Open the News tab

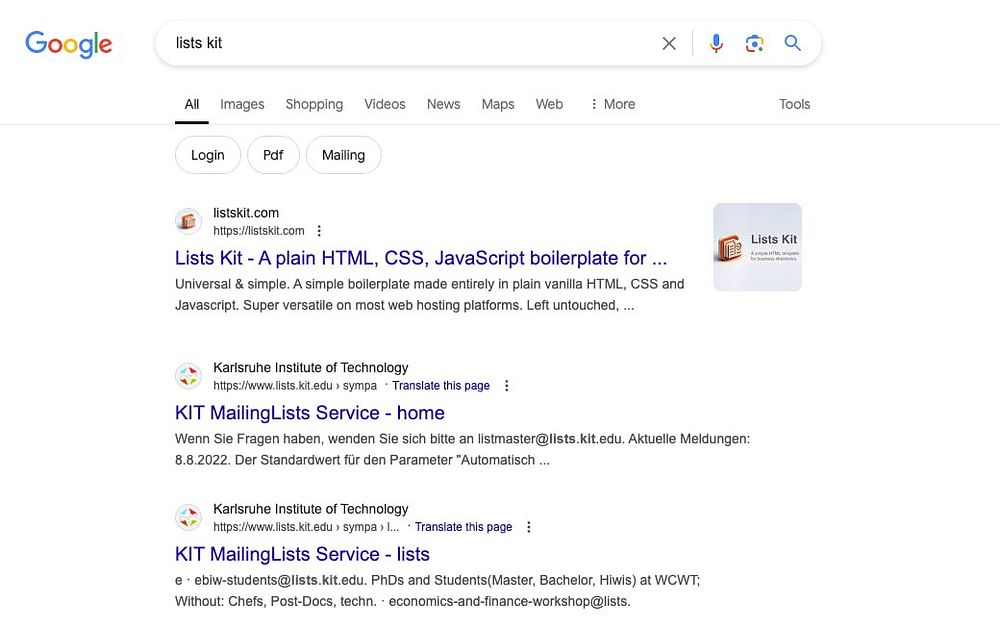pos(443,104)
